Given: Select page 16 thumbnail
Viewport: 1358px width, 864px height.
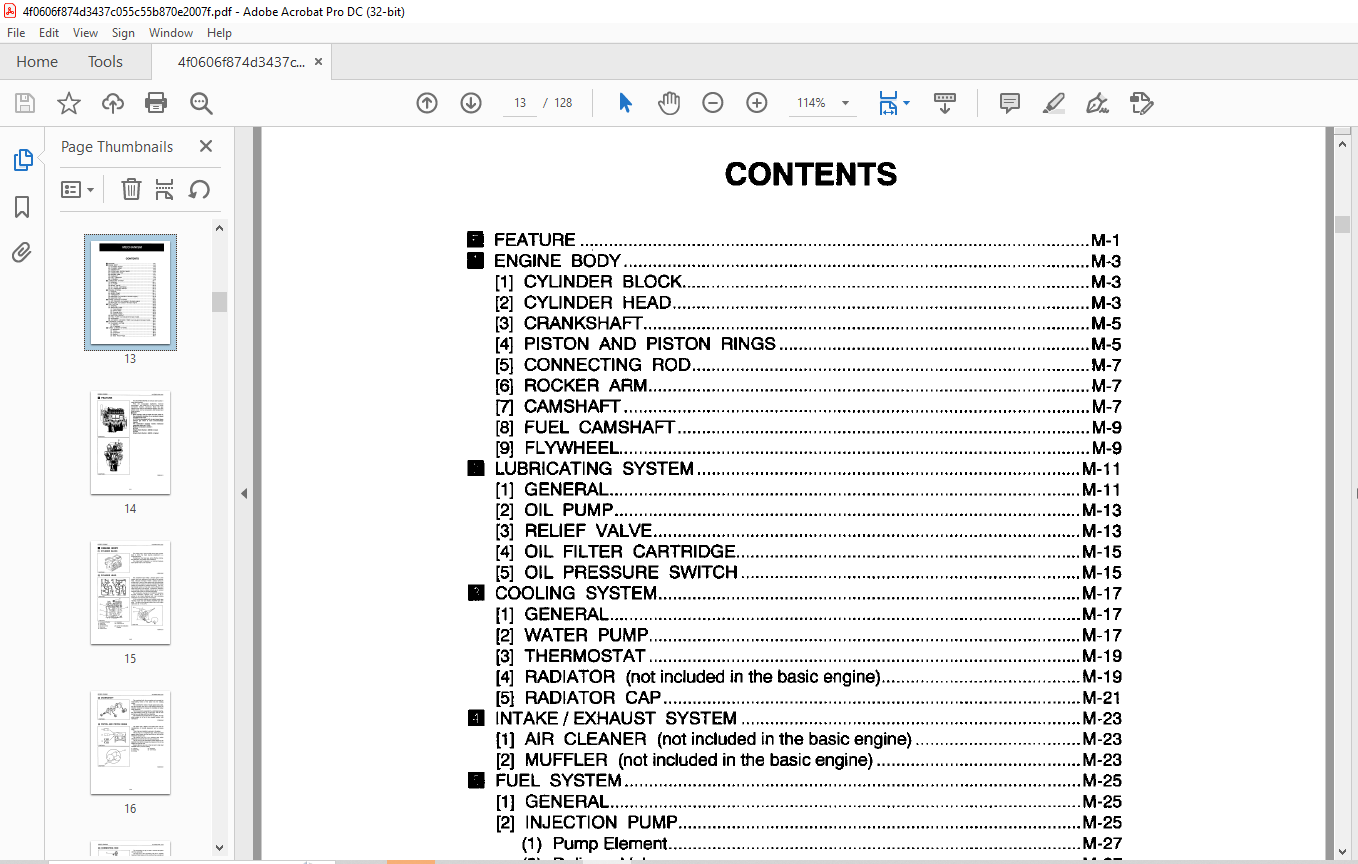Looking at the screenshot, I should (x=130, y=742).
